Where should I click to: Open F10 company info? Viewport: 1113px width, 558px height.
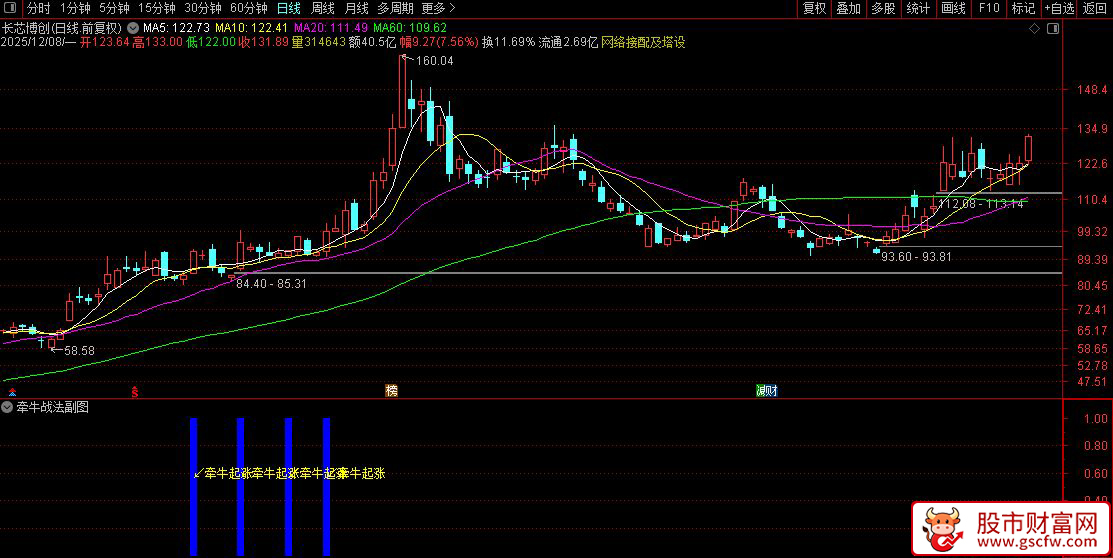click(x=989, y=9)
